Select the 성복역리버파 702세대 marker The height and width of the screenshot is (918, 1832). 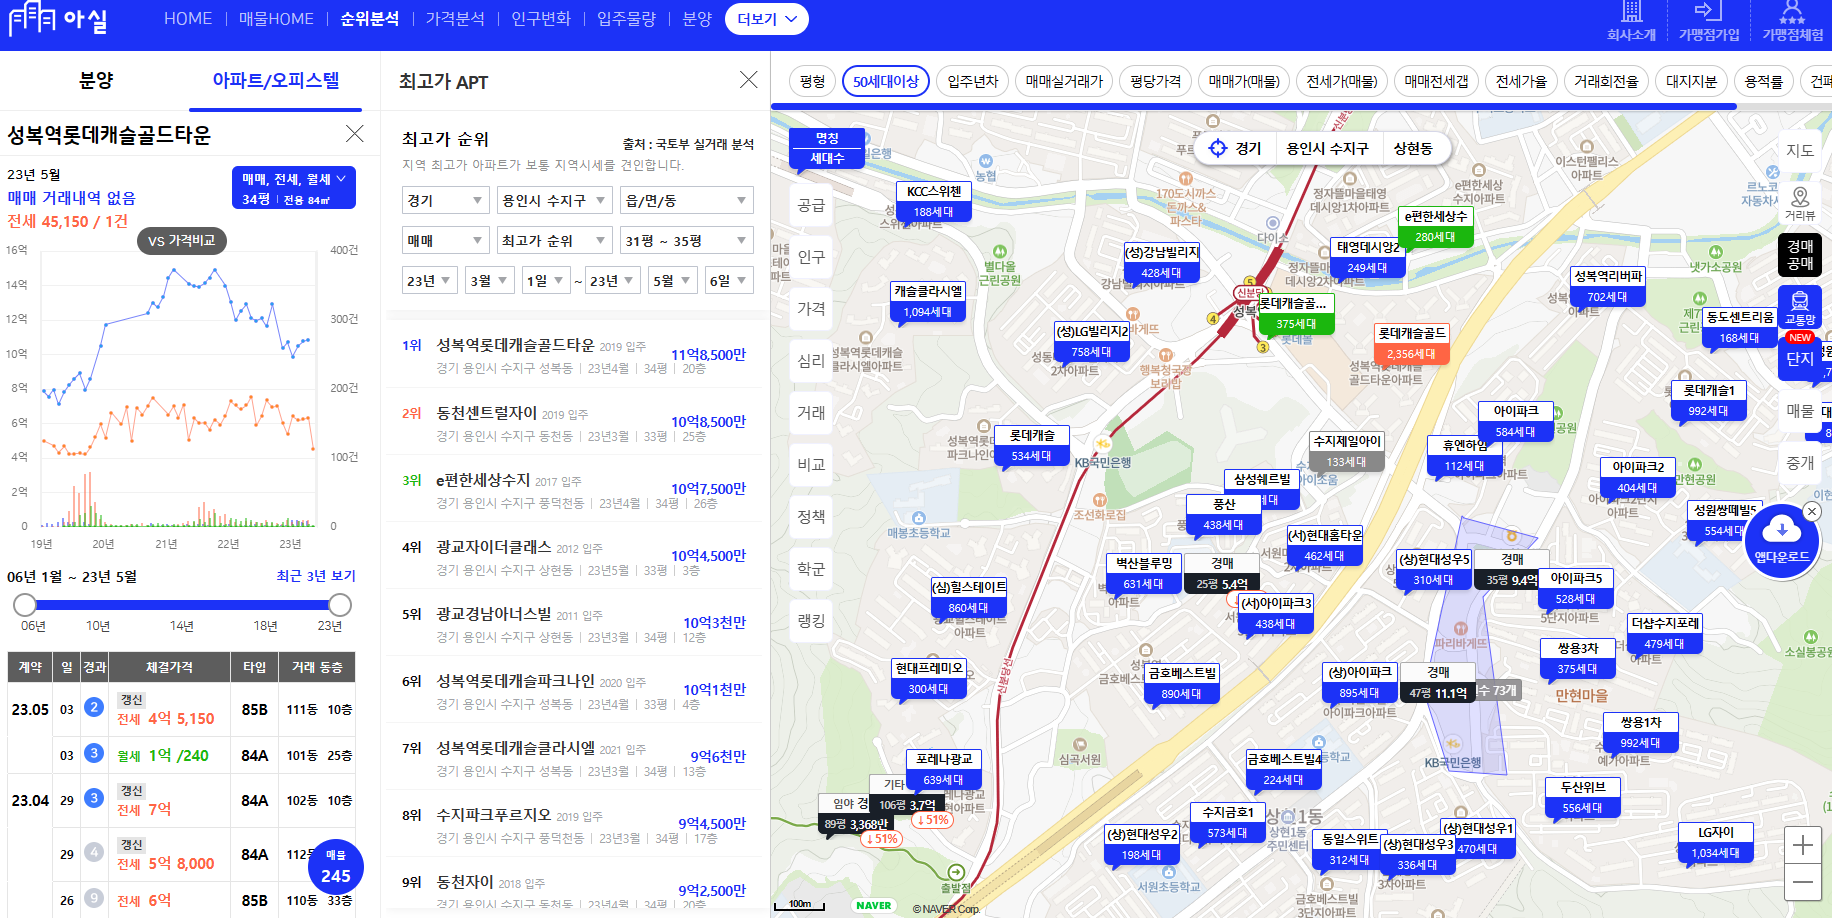(1607, 286)
